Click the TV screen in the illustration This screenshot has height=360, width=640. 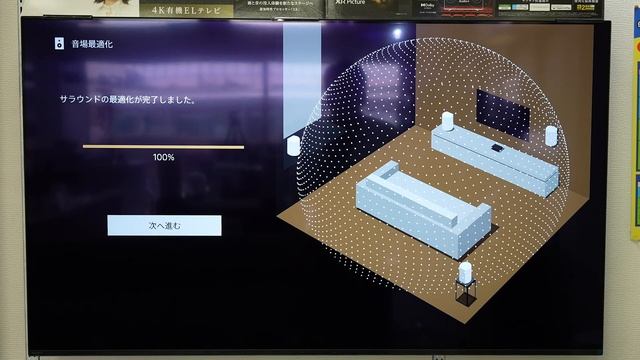click(503, 115)
